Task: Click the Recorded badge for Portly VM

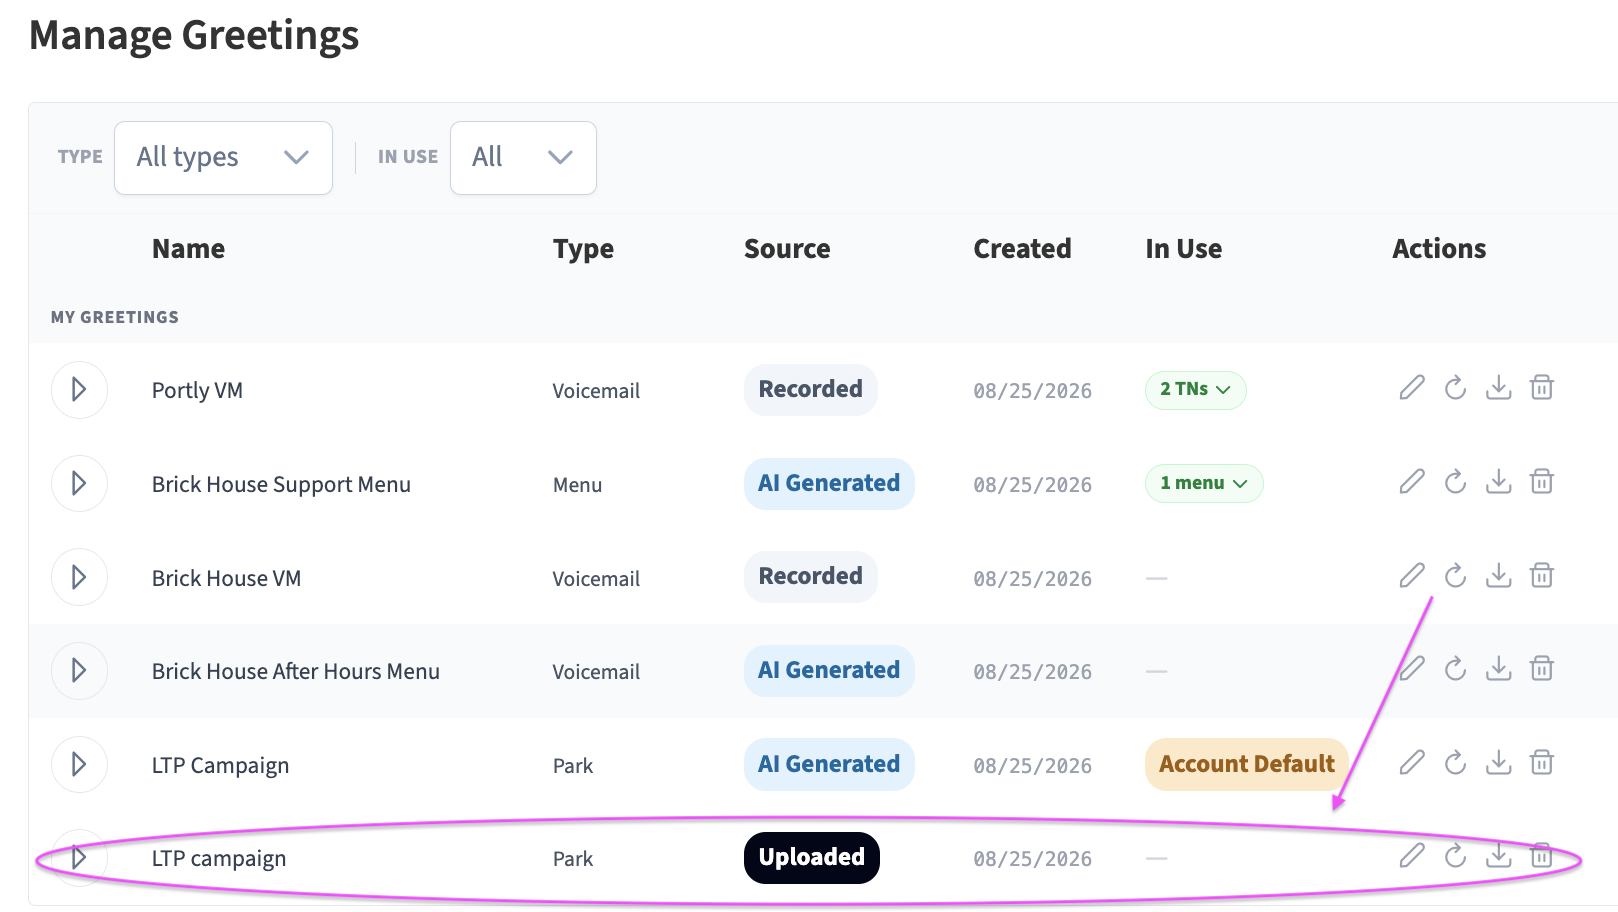Action: click(x=811, y=390)
